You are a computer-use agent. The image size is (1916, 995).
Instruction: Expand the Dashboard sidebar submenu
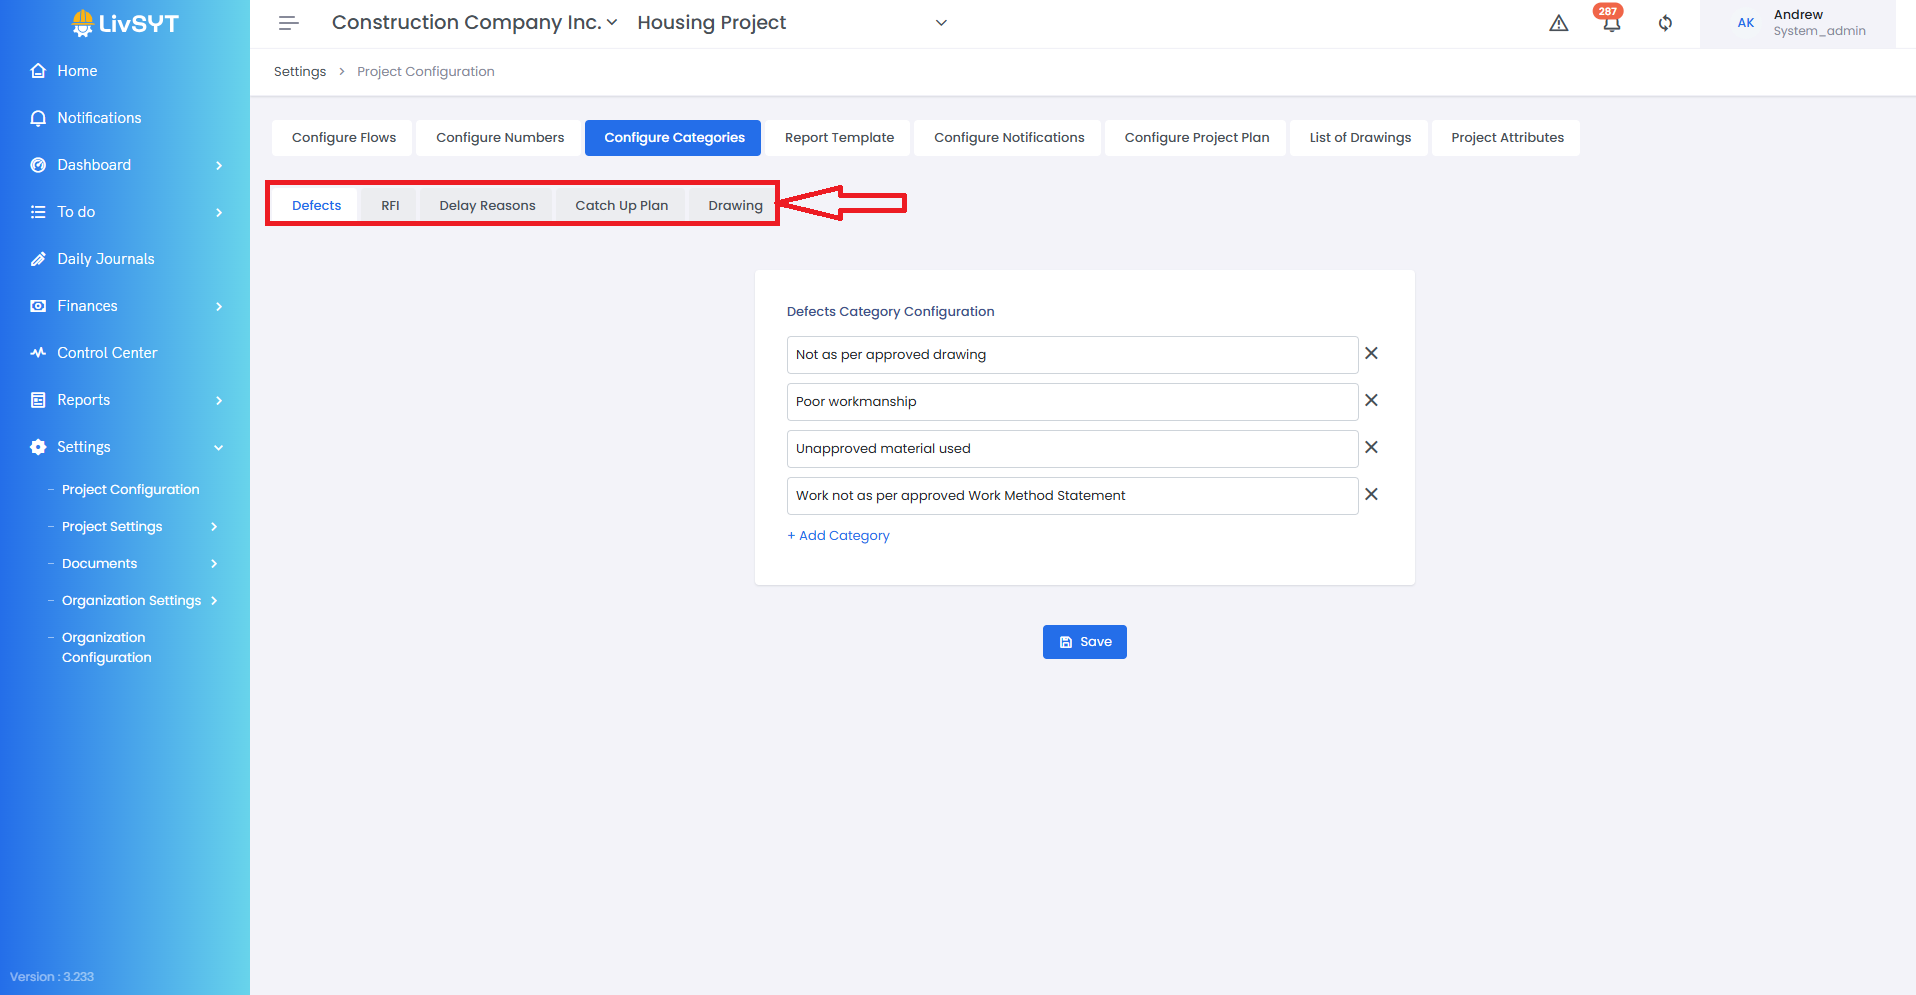(x=219, y=165)
